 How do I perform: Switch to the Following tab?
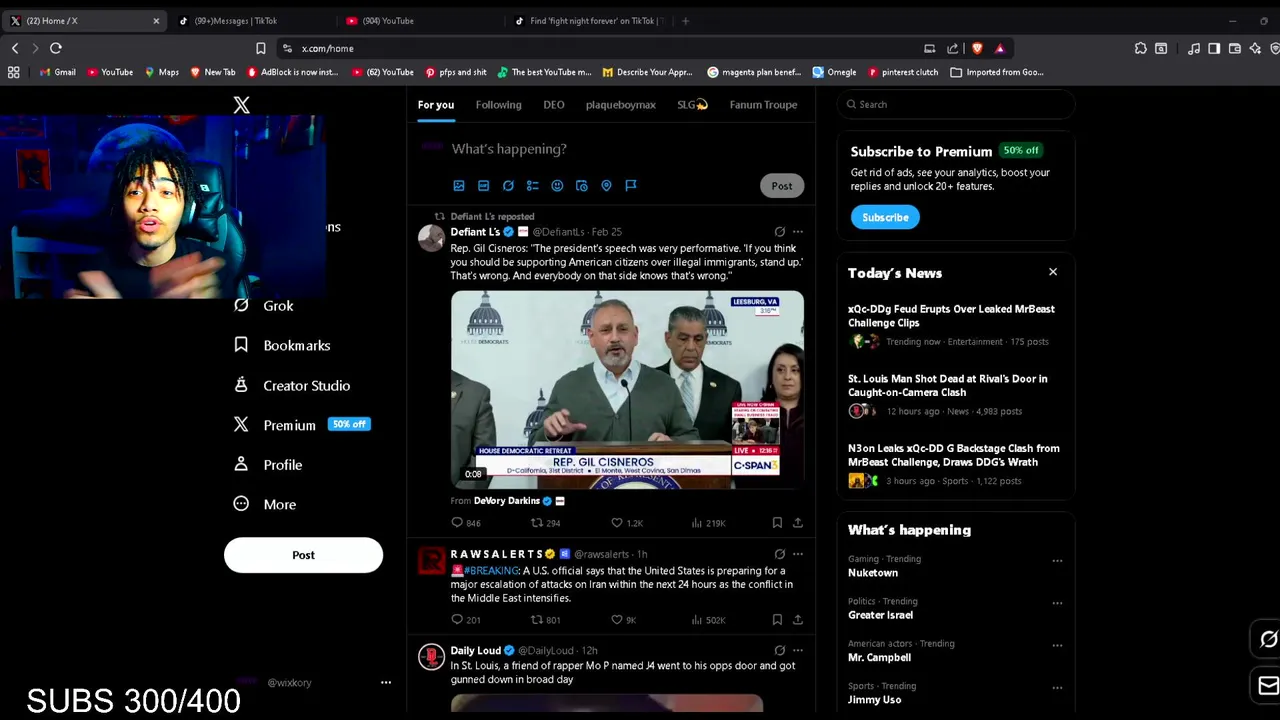point(498,105)
